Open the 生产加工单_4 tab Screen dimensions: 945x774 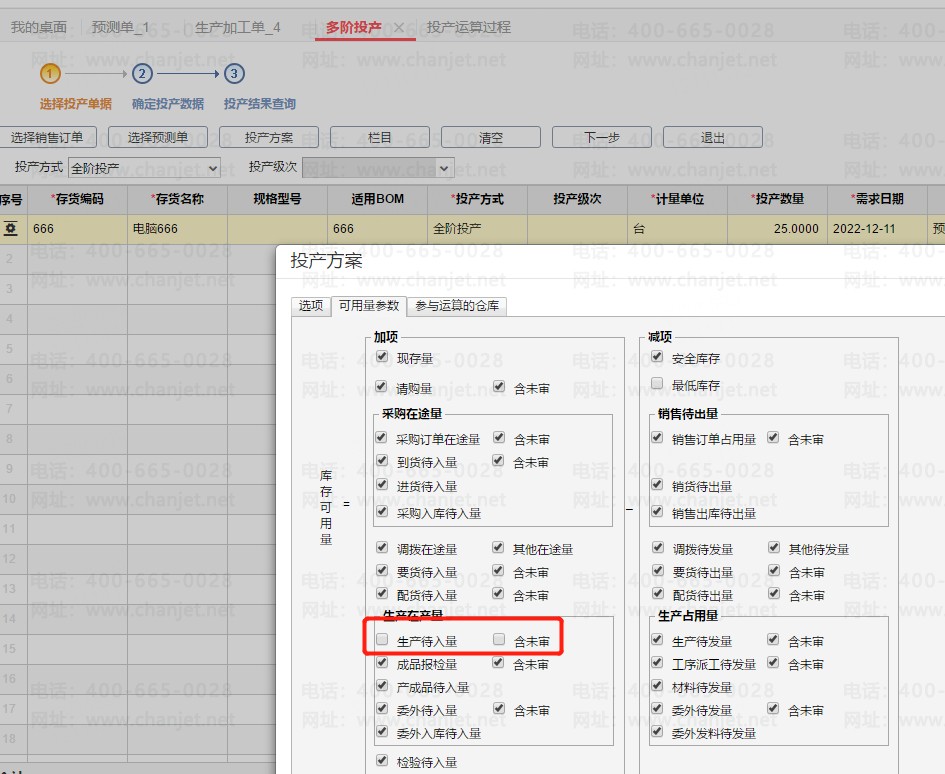coord(238,27)
